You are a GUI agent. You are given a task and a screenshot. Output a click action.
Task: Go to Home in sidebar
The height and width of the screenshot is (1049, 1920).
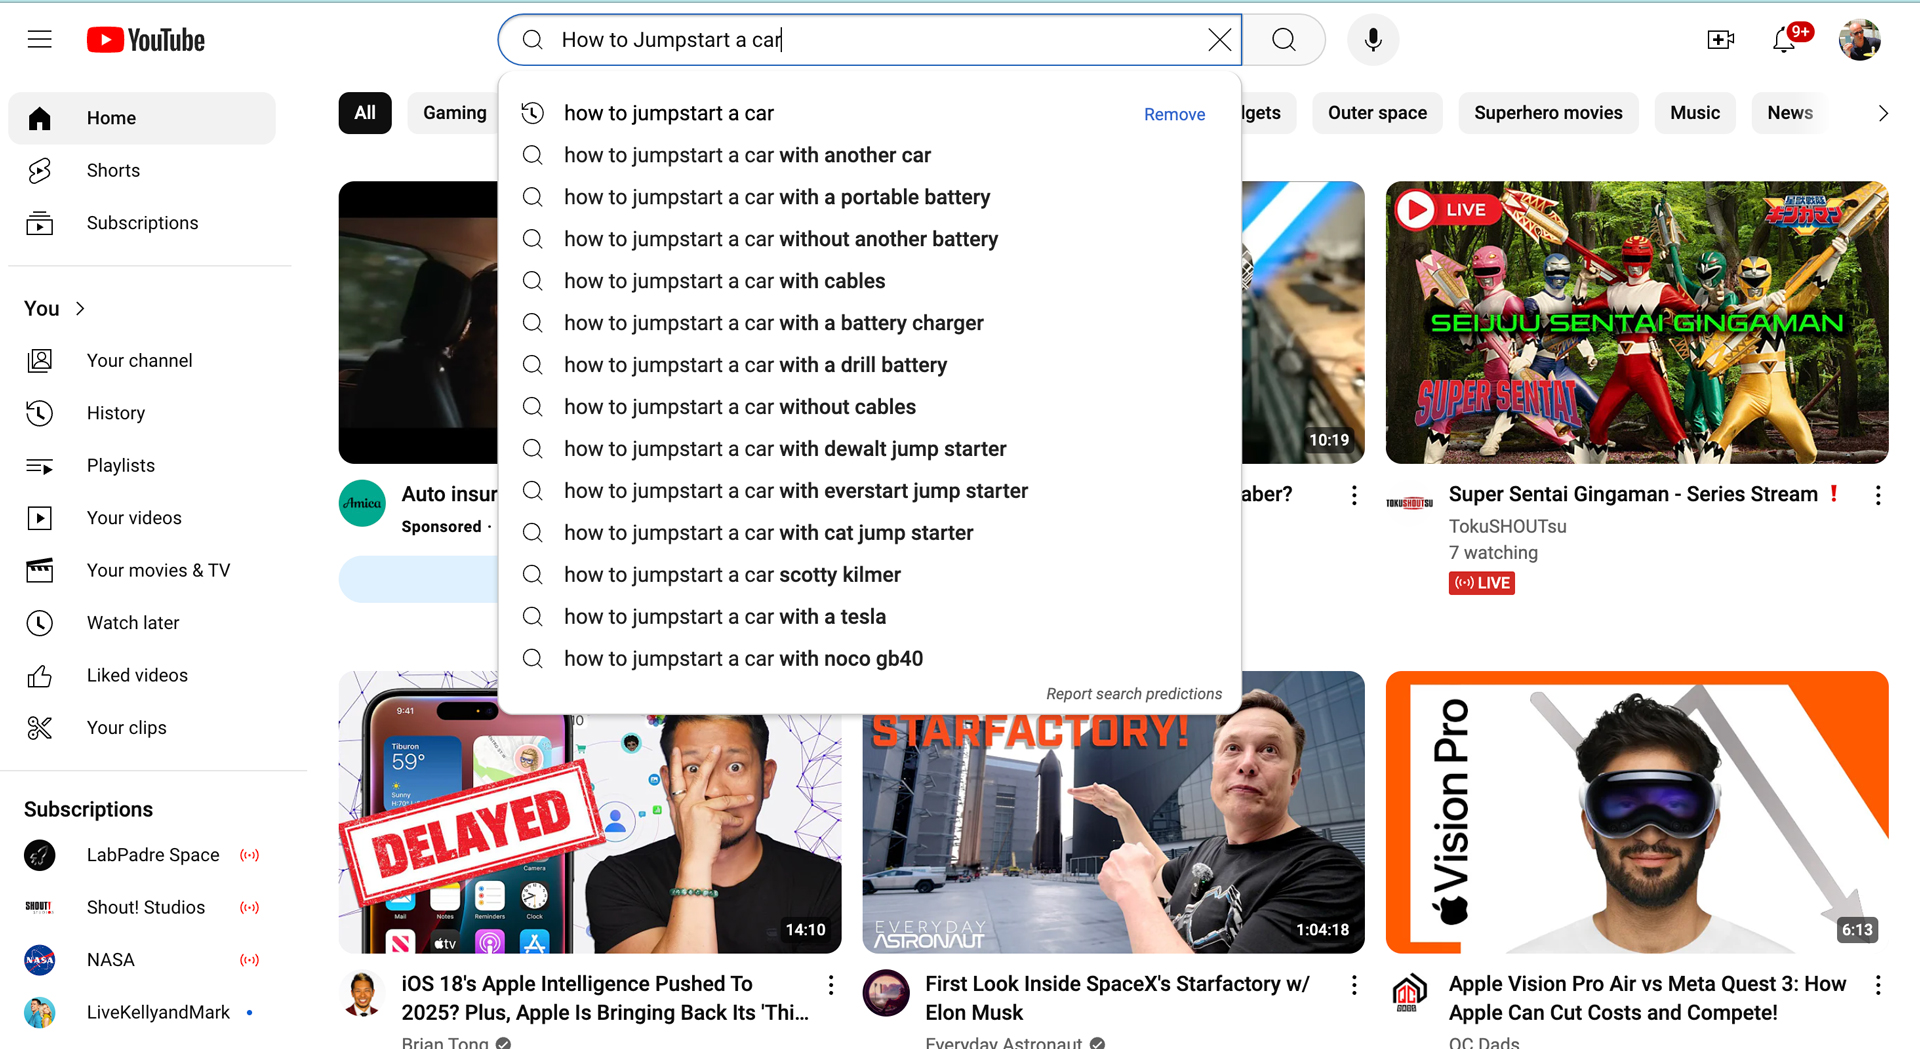(142, 118)
